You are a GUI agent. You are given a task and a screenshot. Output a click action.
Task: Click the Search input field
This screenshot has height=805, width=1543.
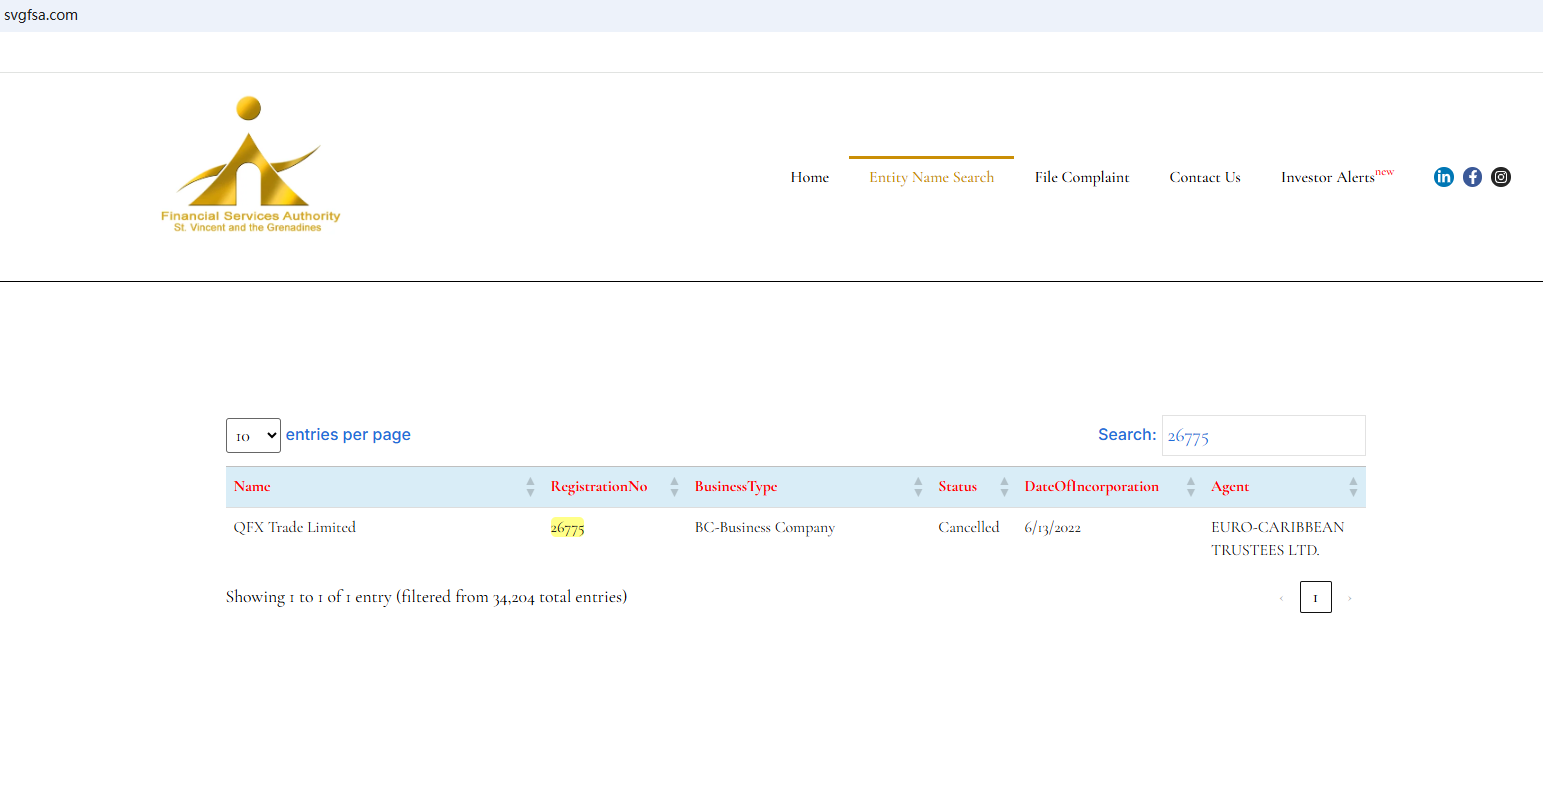[1263, 436]
